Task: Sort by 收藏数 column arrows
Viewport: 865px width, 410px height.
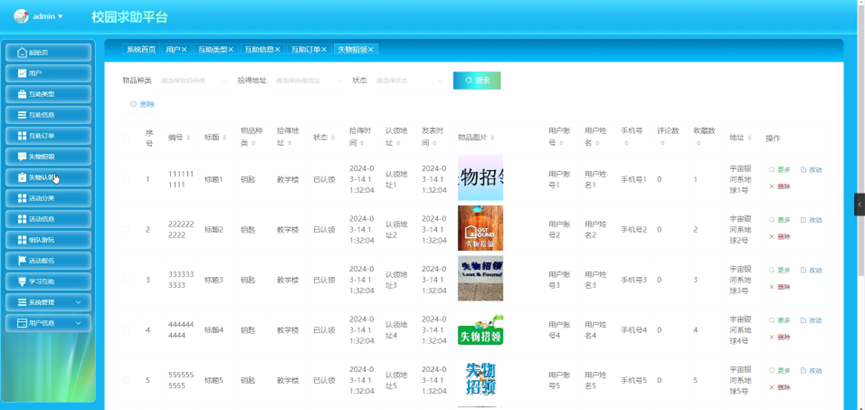Action: pos(698,143)
